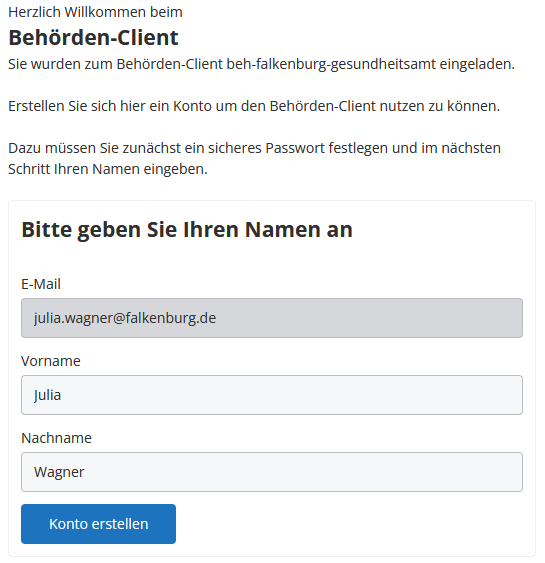Click the 'Erstellen Sie sich hier ein Konto' sentence
The width and height of the screenshot is (545, 563).
pos(254,106)
